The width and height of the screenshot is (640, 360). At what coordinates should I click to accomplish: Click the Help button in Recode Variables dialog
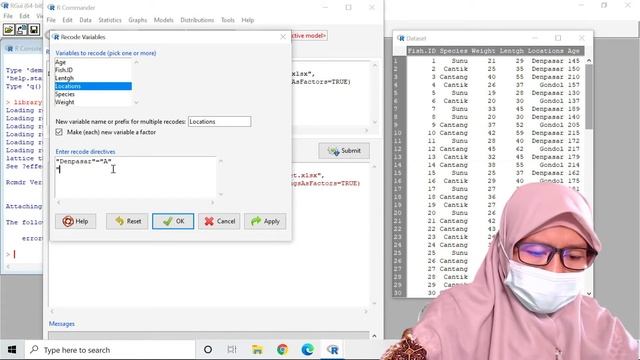tap(76, 221)
